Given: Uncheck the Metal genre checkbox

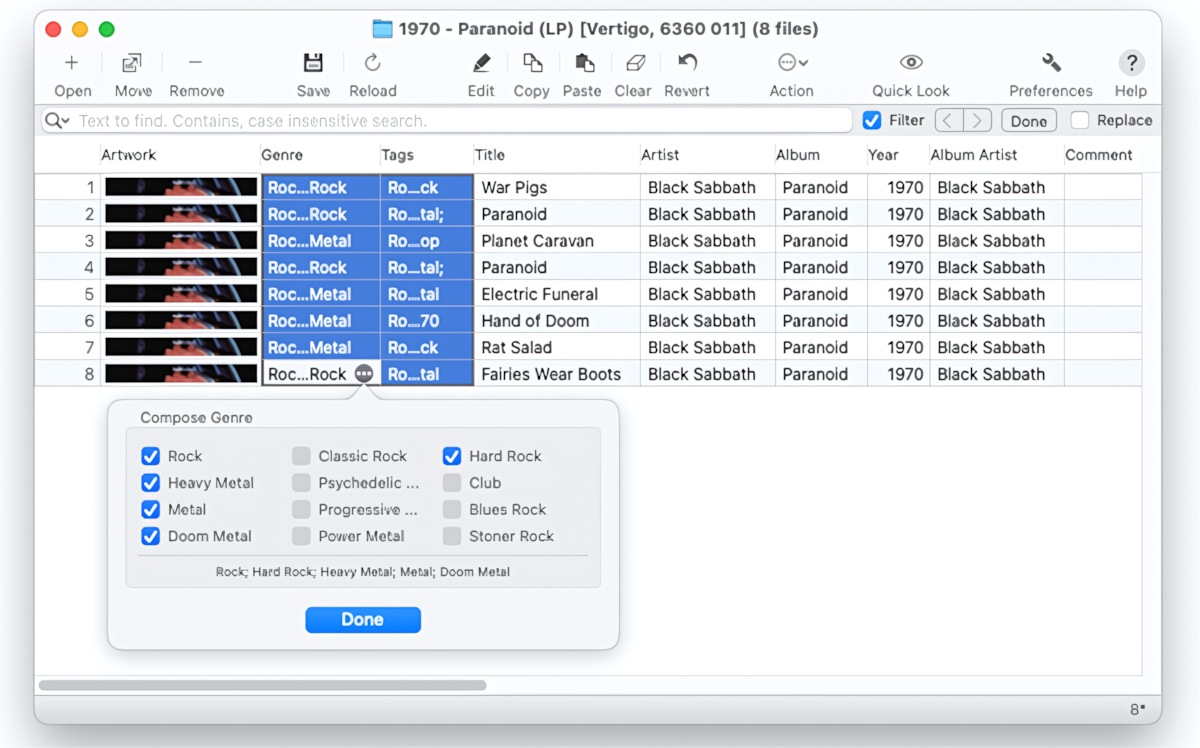Looking at the screenshot, I should (x=150, y=509).
